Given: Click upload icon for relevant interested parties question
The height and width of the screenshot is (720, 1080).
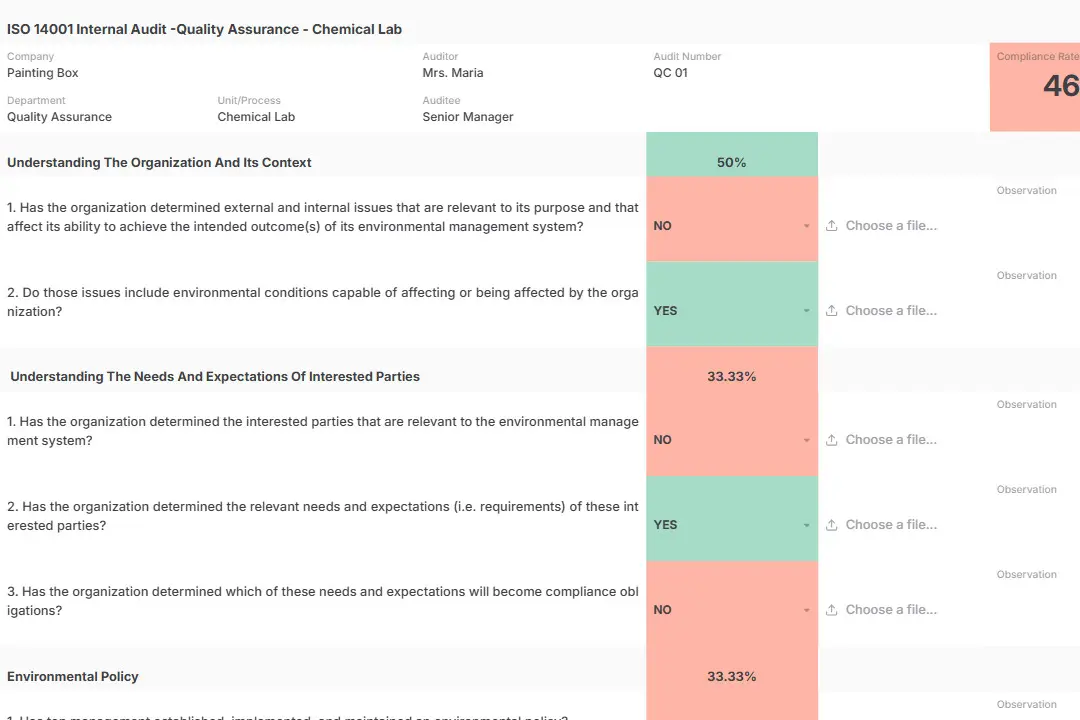Looking at the screenshot, I should 831,440.
